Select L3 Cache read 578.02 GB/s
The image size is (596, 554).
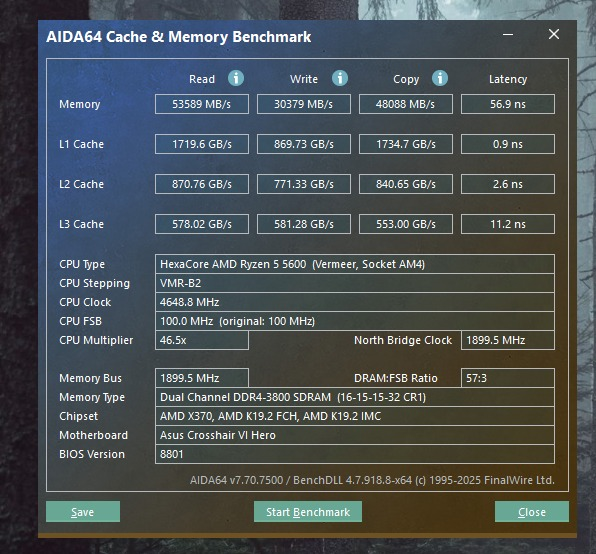coord(202,224)
